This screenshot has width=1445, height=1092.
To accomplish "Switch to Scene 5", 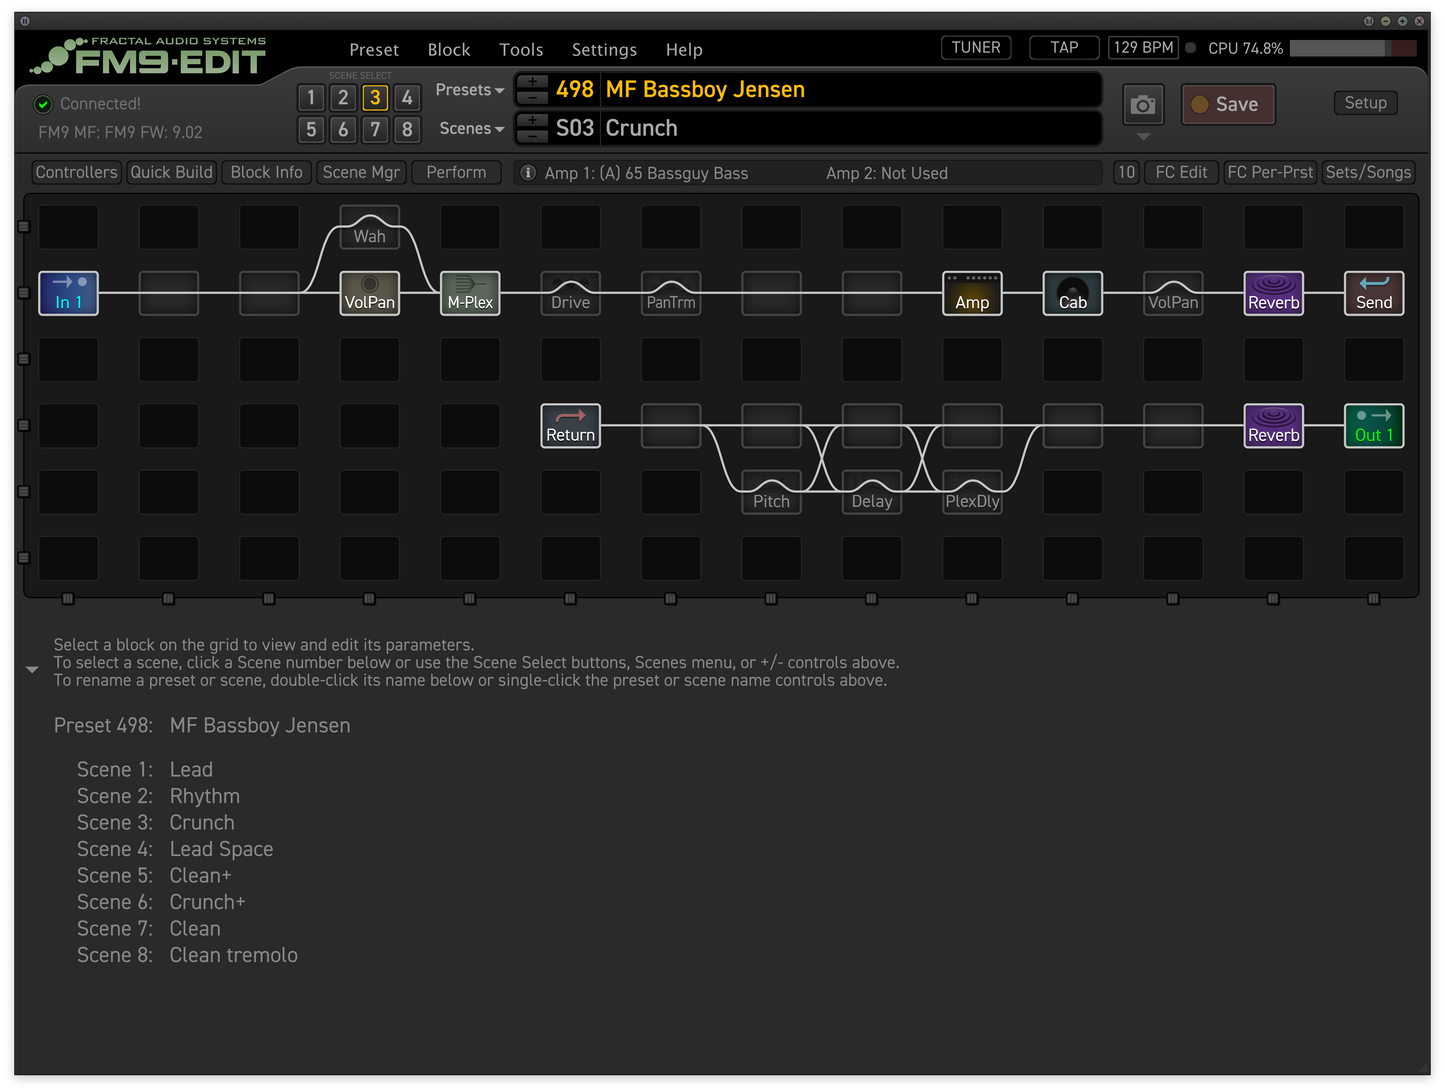I will click(311, 129).
